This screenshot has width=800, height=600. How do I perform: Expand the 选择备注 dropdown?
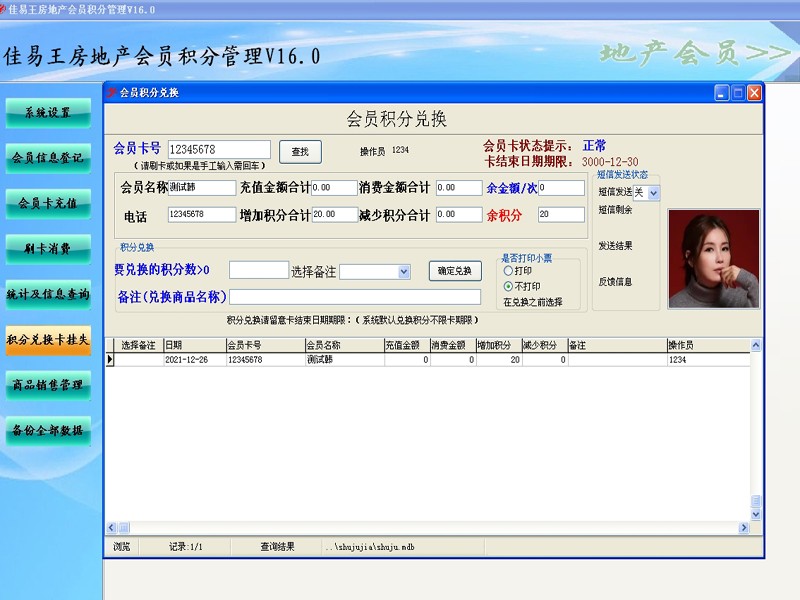404,271
